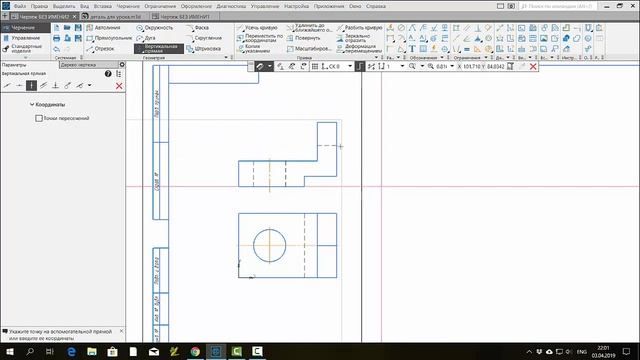Expand the Ограничения group arrow

486,58
